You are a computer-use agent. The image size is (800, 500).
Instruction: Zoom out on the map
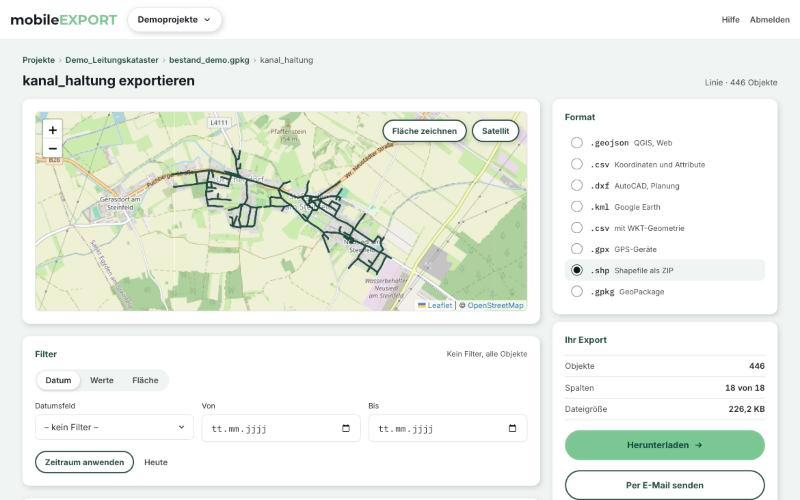[x=53, y=148]
